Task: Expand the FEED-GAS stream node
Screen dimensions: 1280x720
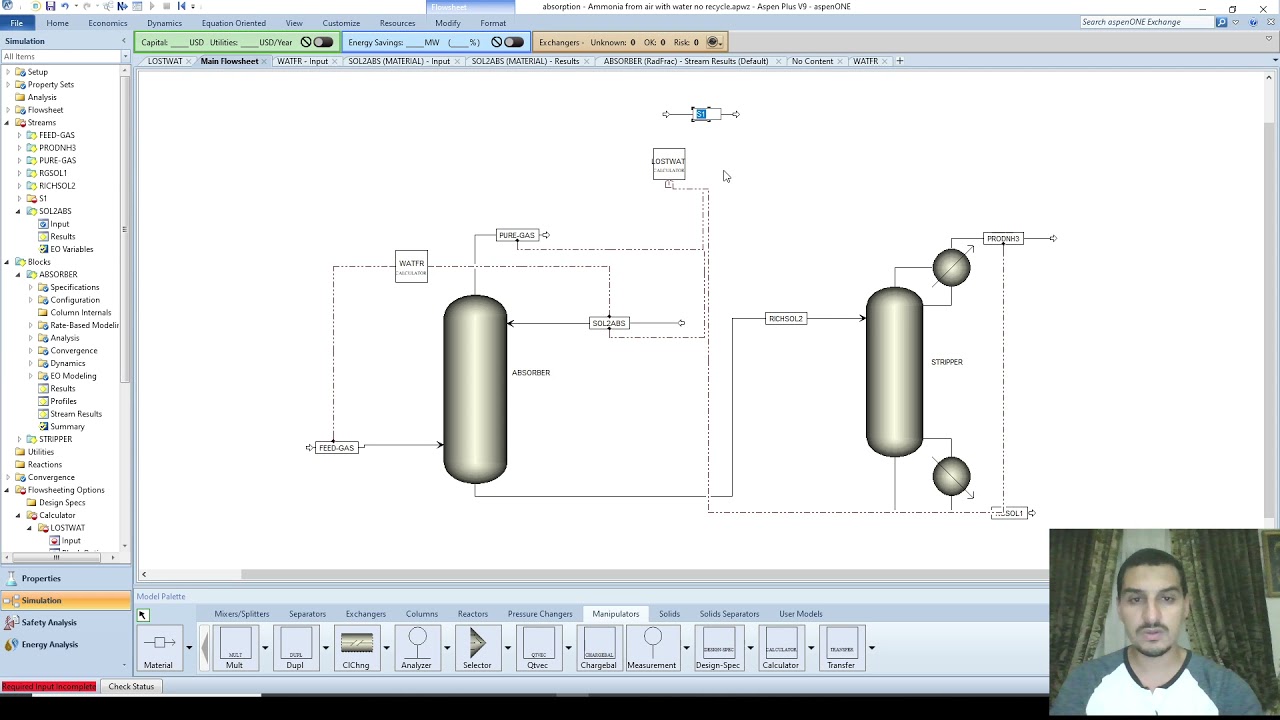Action: [19, 135]
